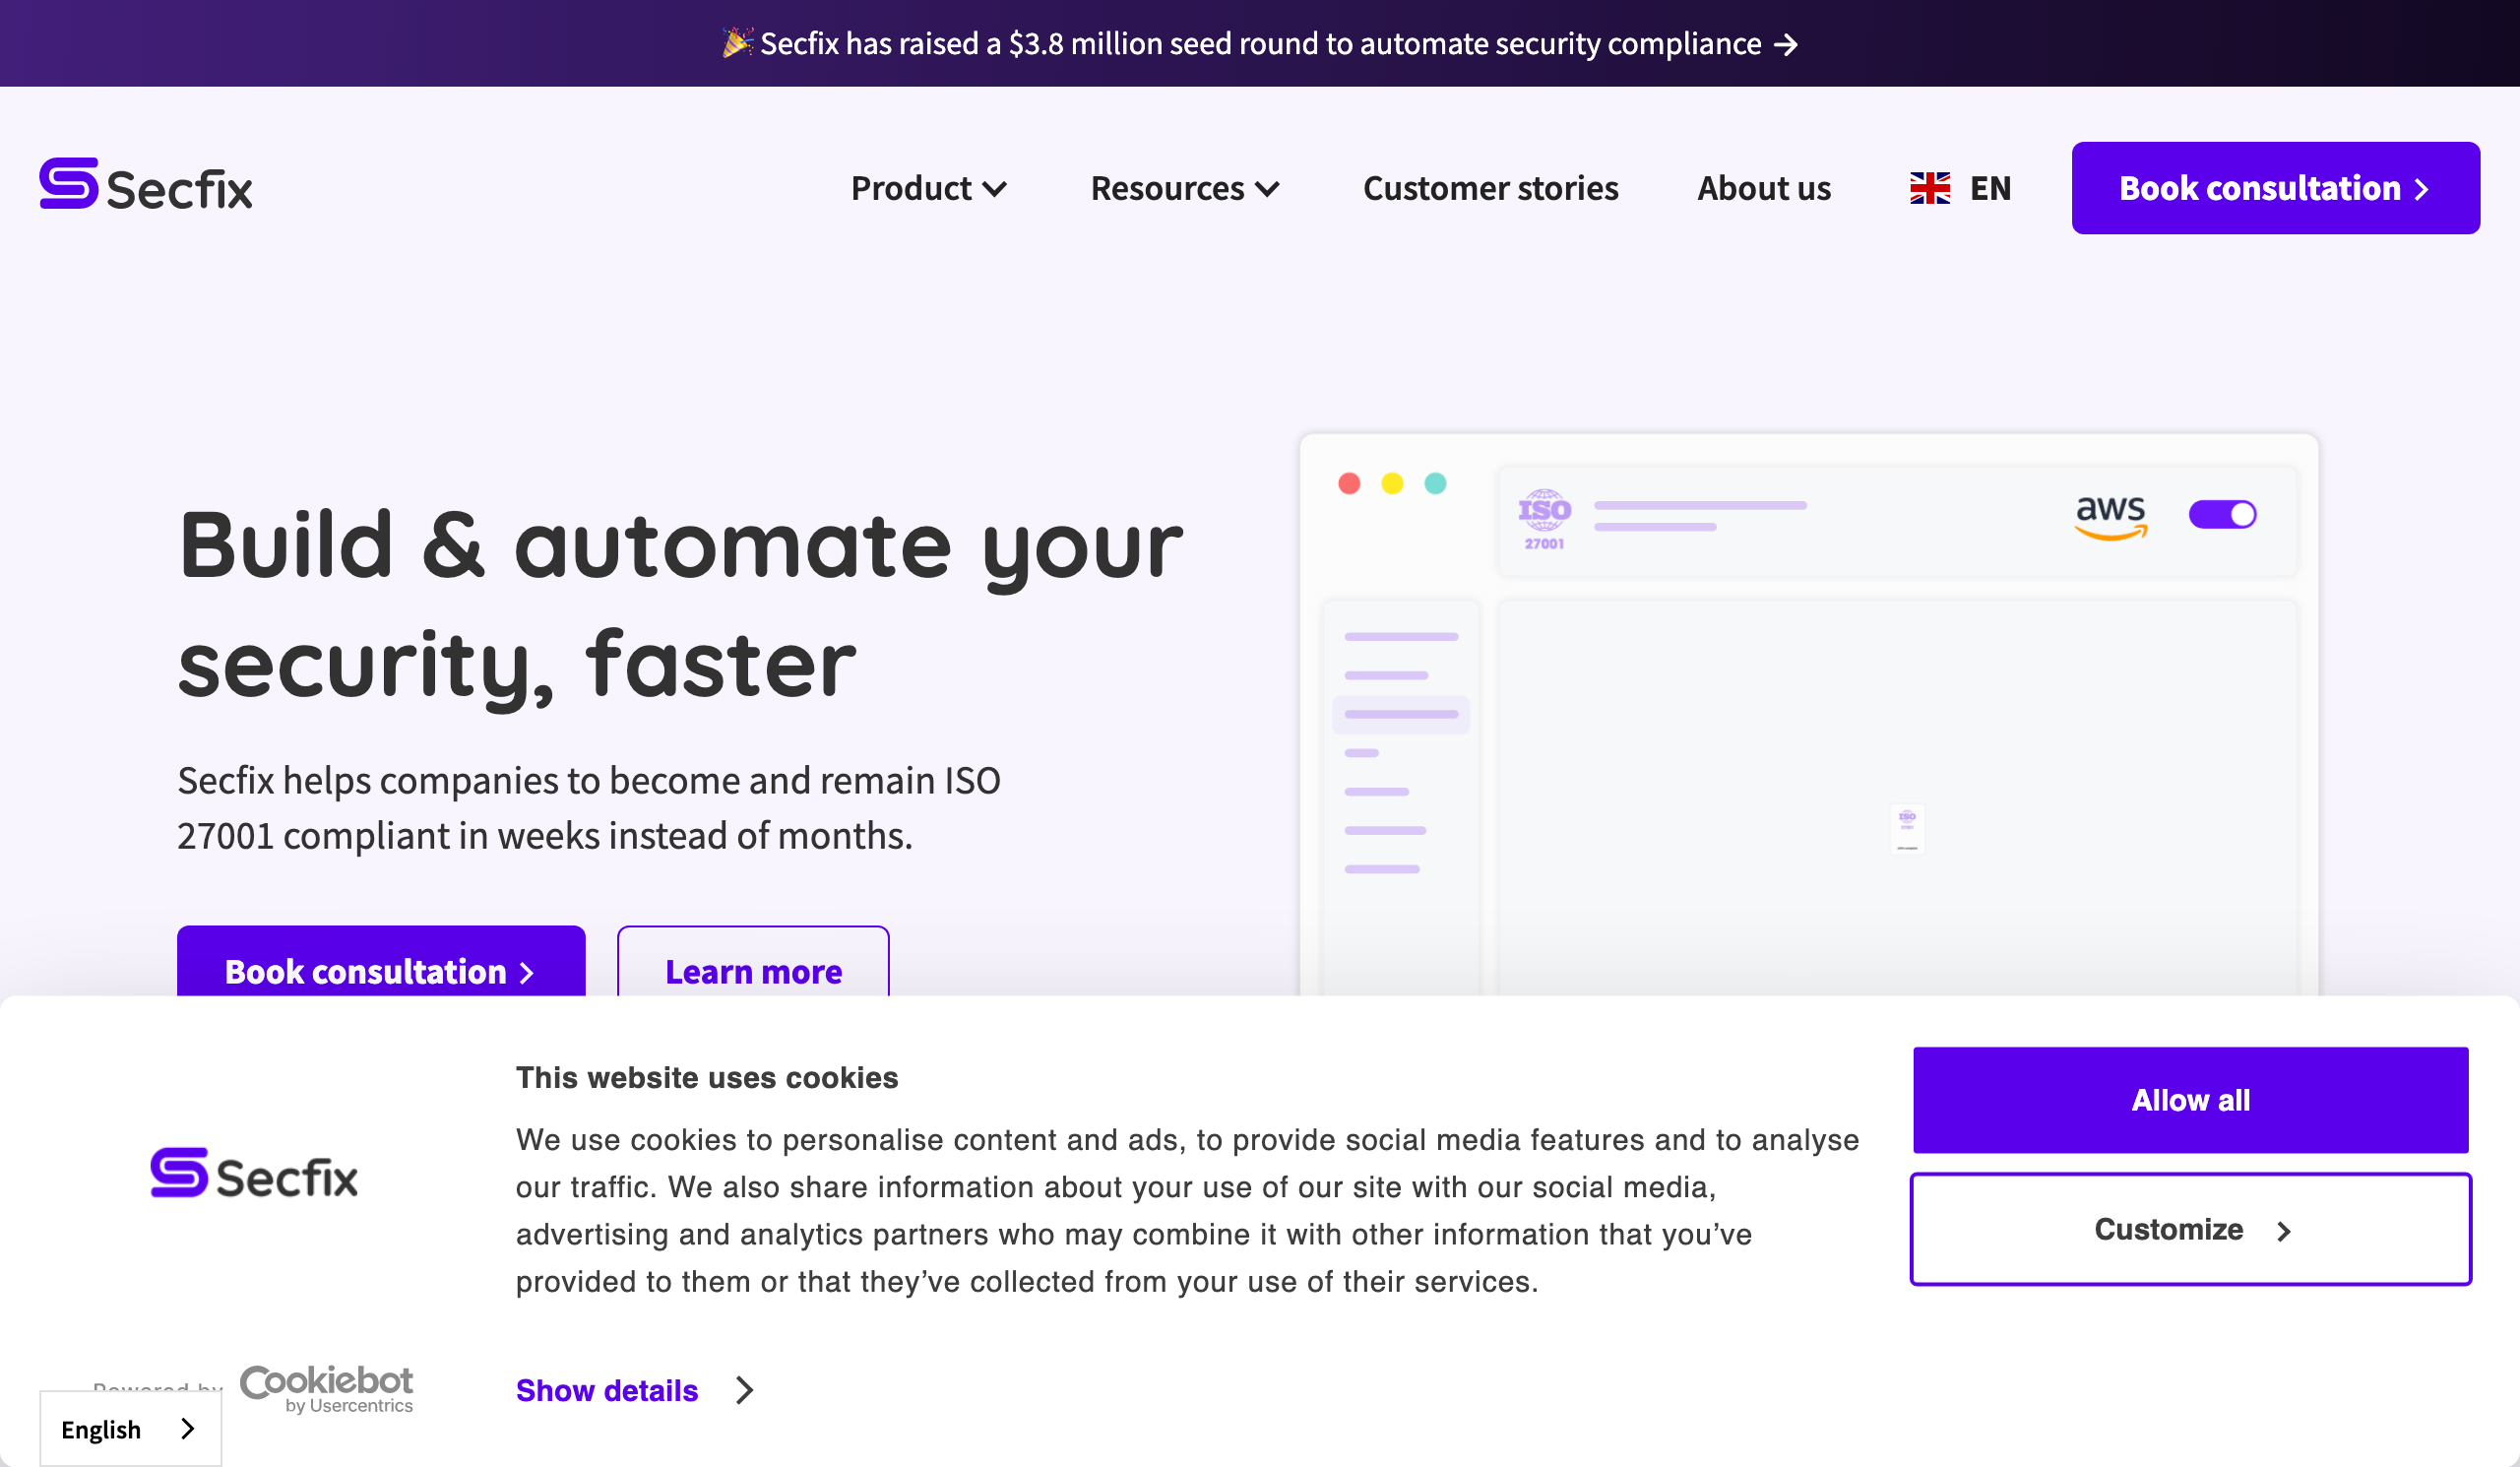Click the small ISO document thumbnail in illustration
The width and height of the screenshot is (2520, 1467).
click(x=1907, y=828)
